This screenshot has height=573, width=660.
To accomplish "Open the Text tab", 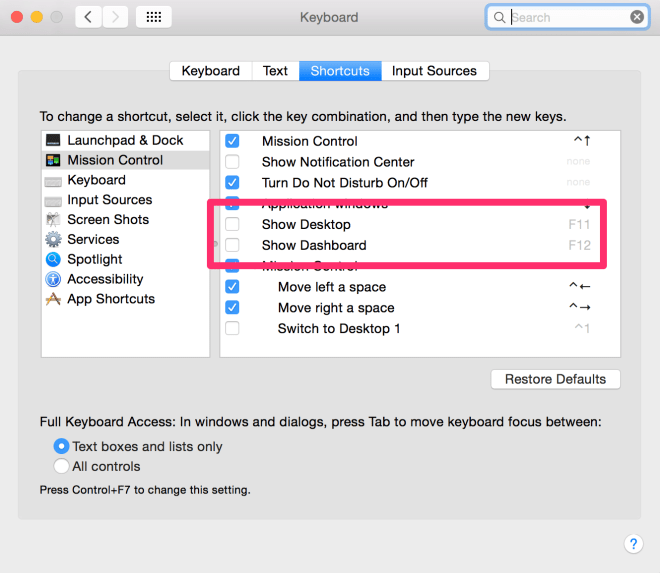I will coord(275,71).
